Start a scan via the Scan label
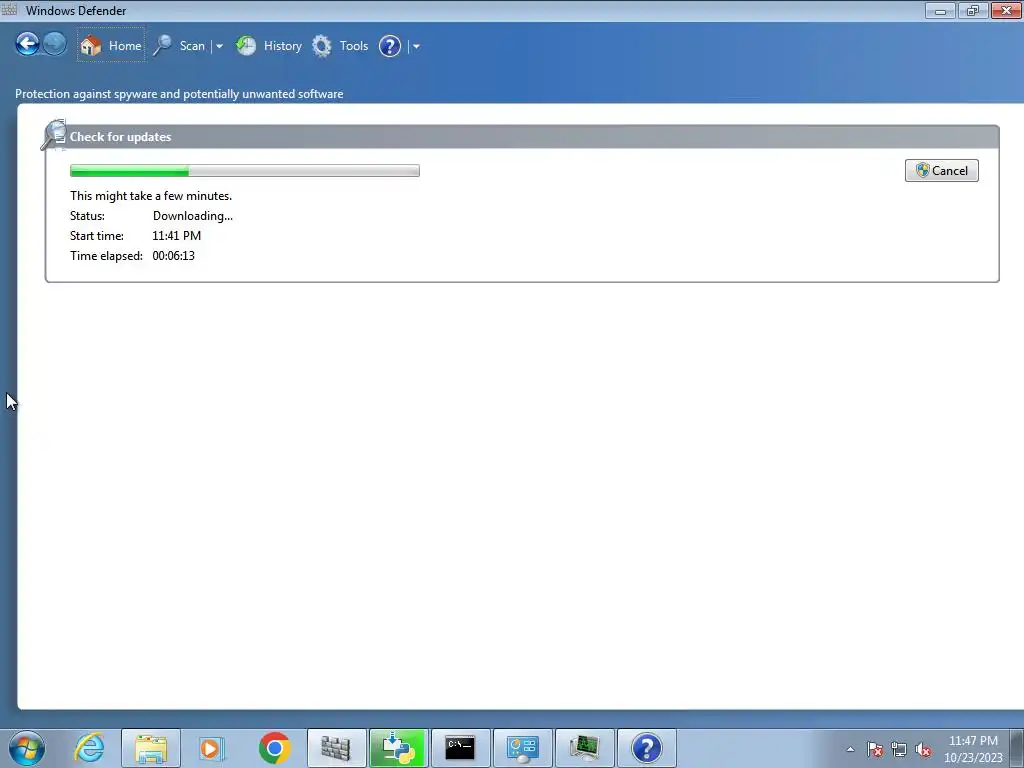The image size is (1024, 768). click(192, 46)
